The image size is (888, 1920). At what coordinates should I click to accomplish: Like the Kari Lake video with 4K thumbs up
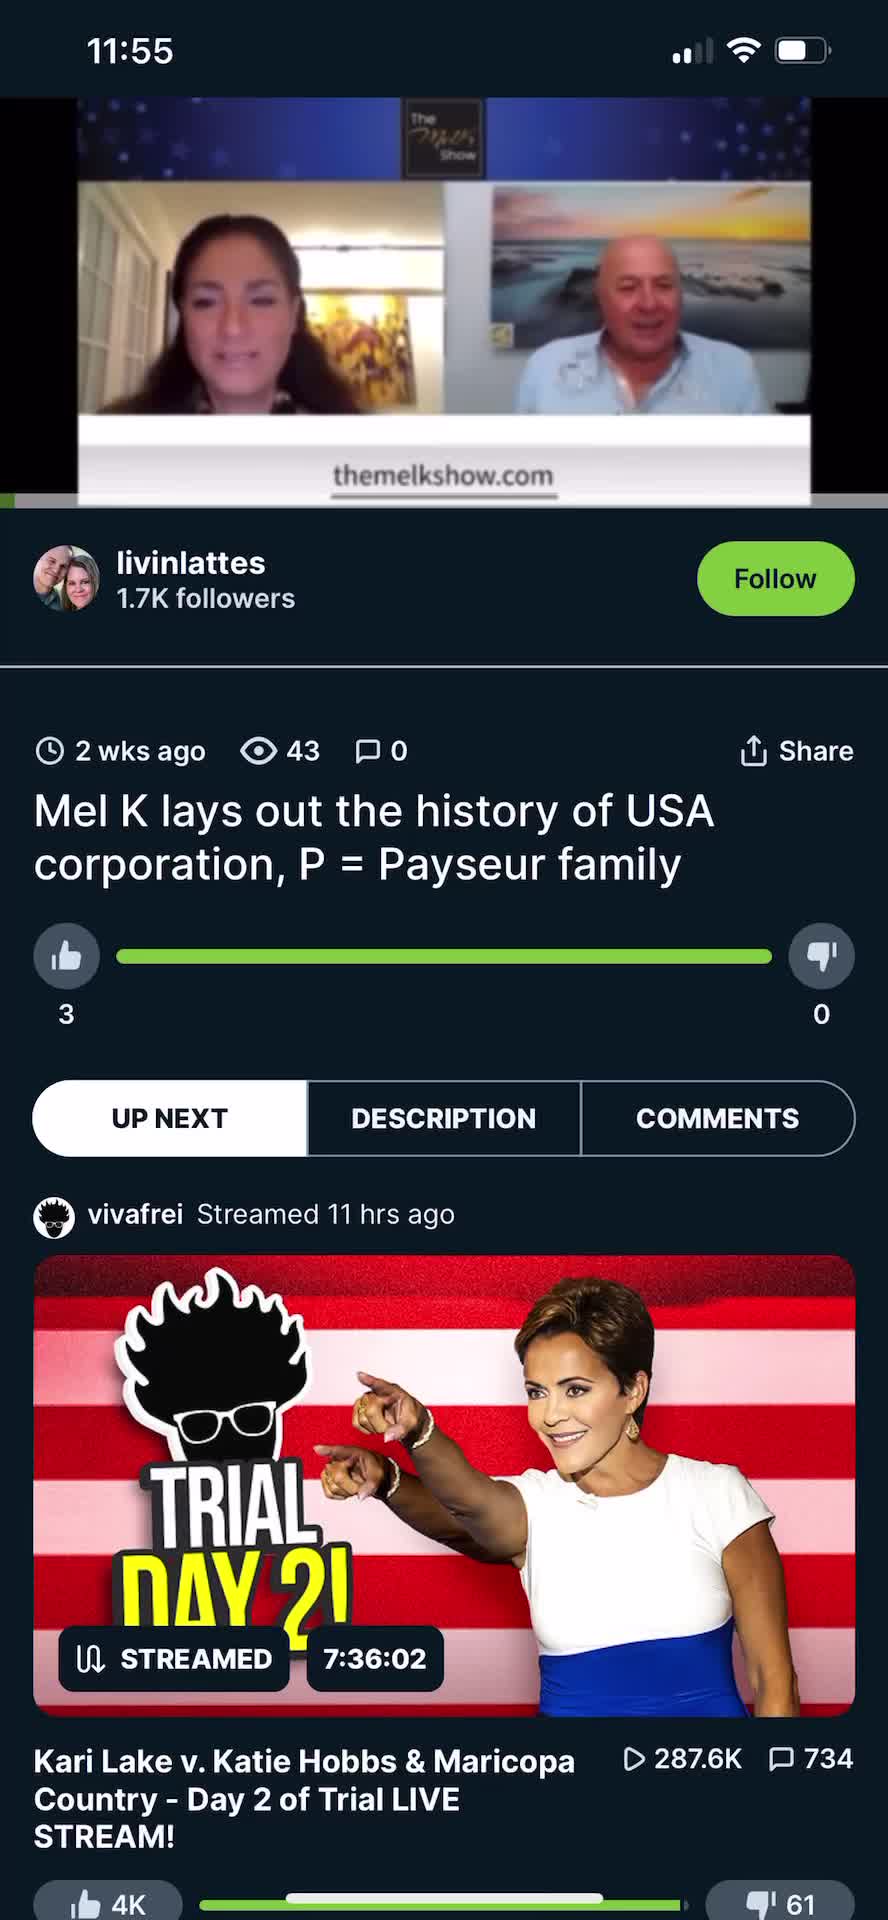[x=108, y=1902]
